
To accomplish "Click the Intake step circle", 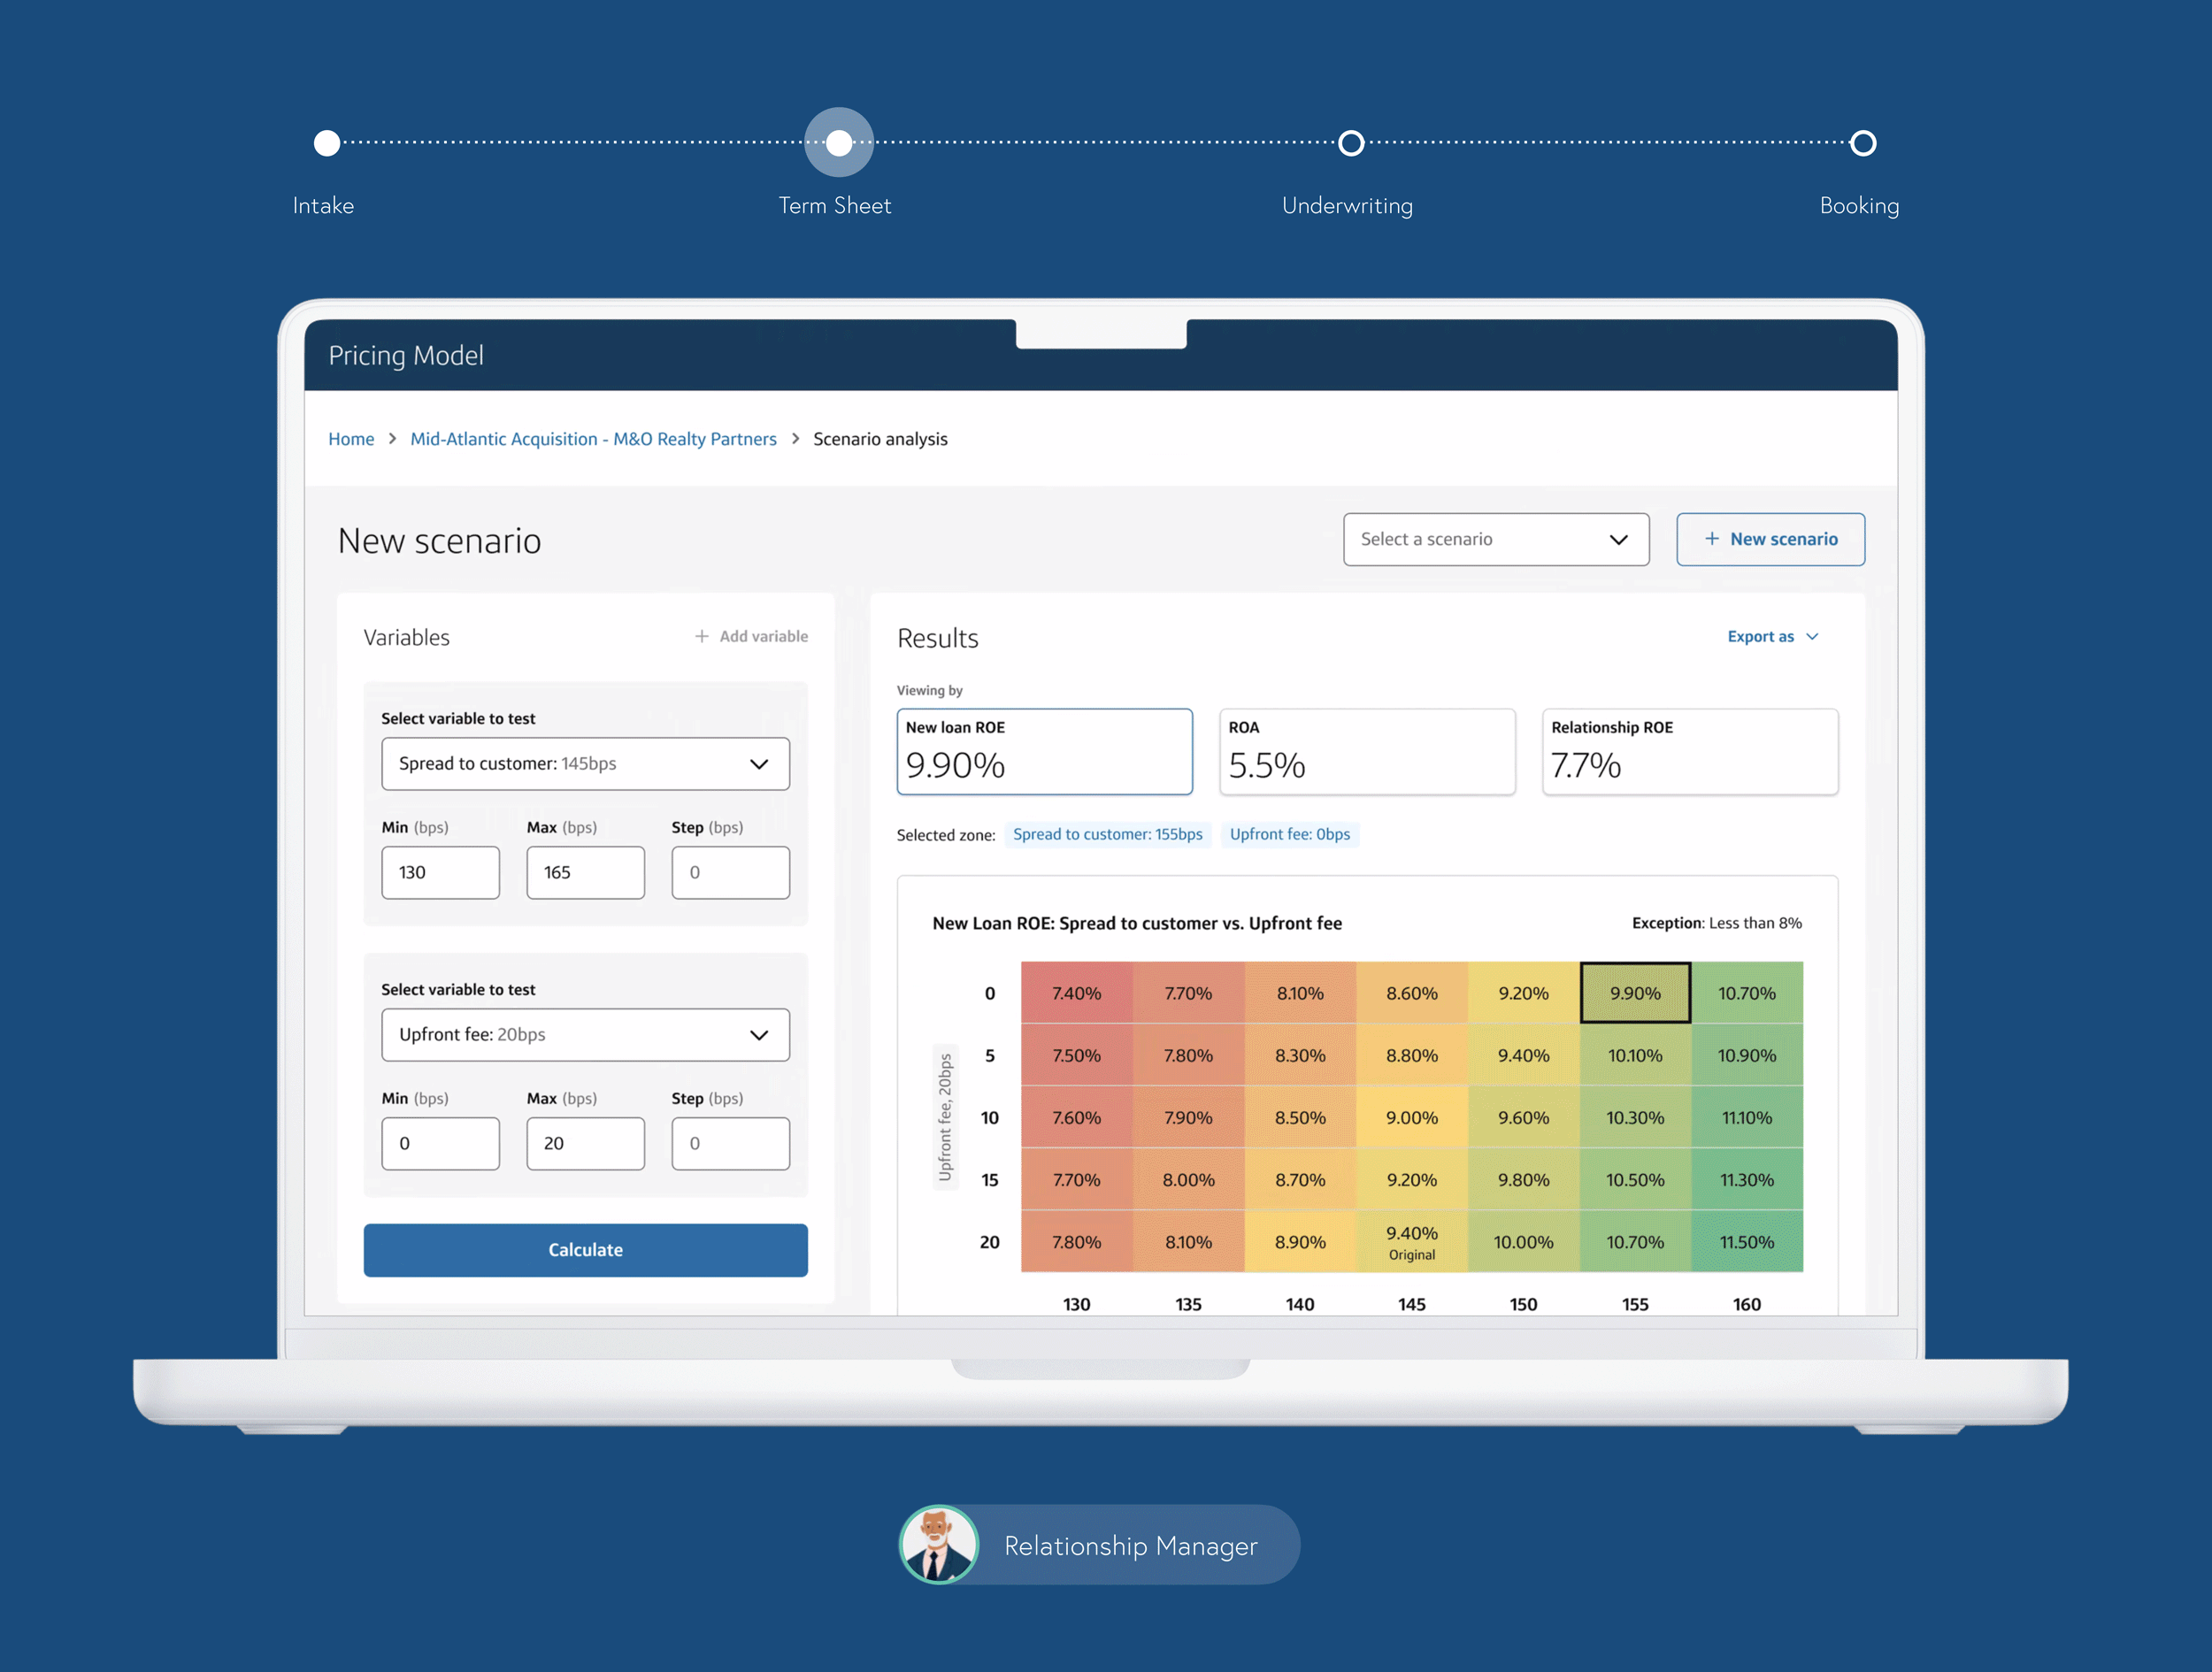I will pos(327,143).
